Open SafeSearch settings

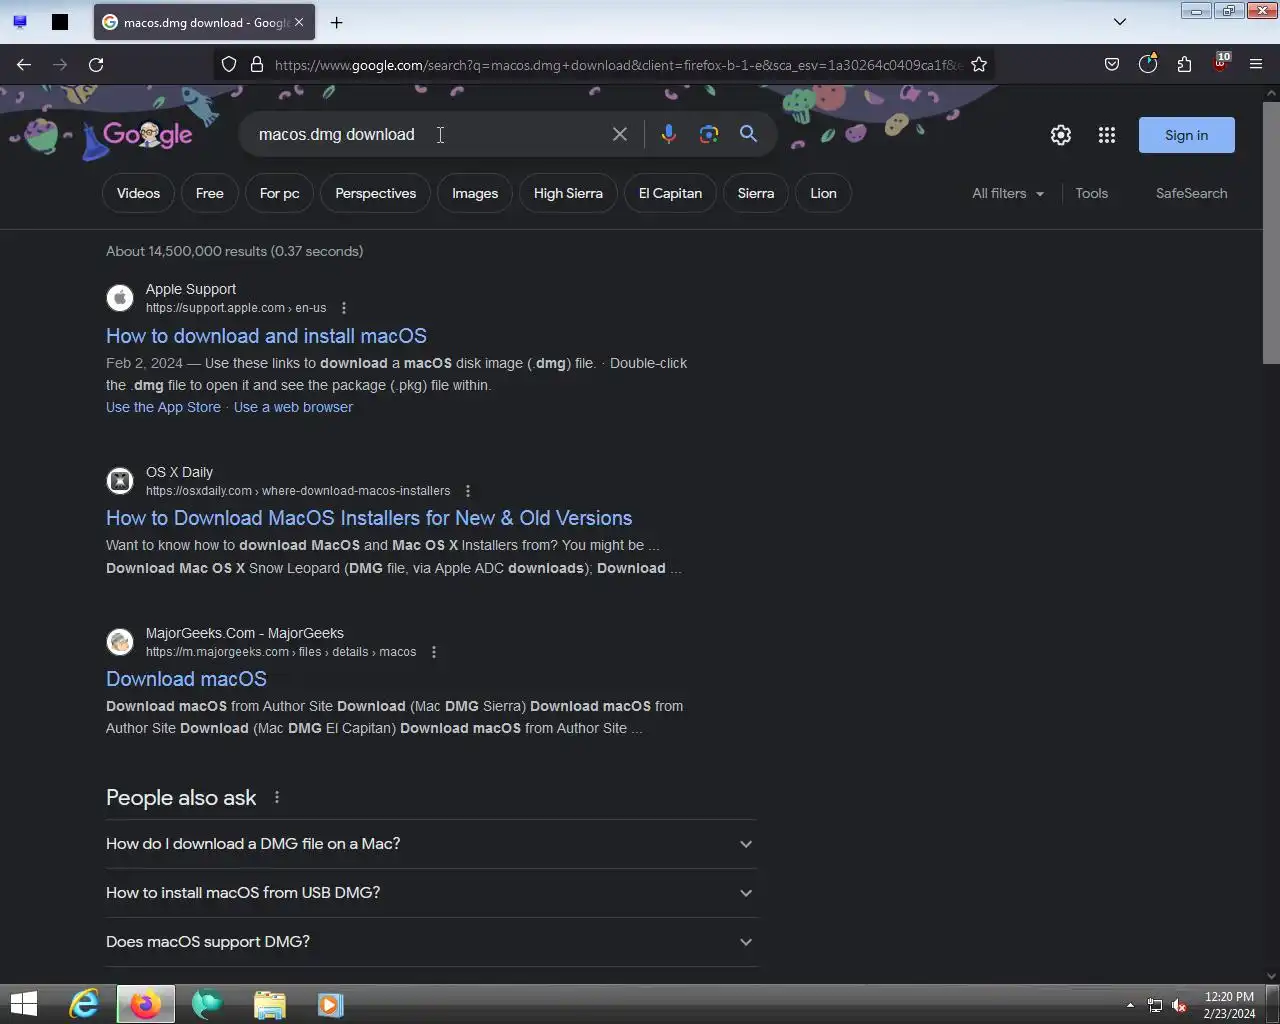(1192, 193)
